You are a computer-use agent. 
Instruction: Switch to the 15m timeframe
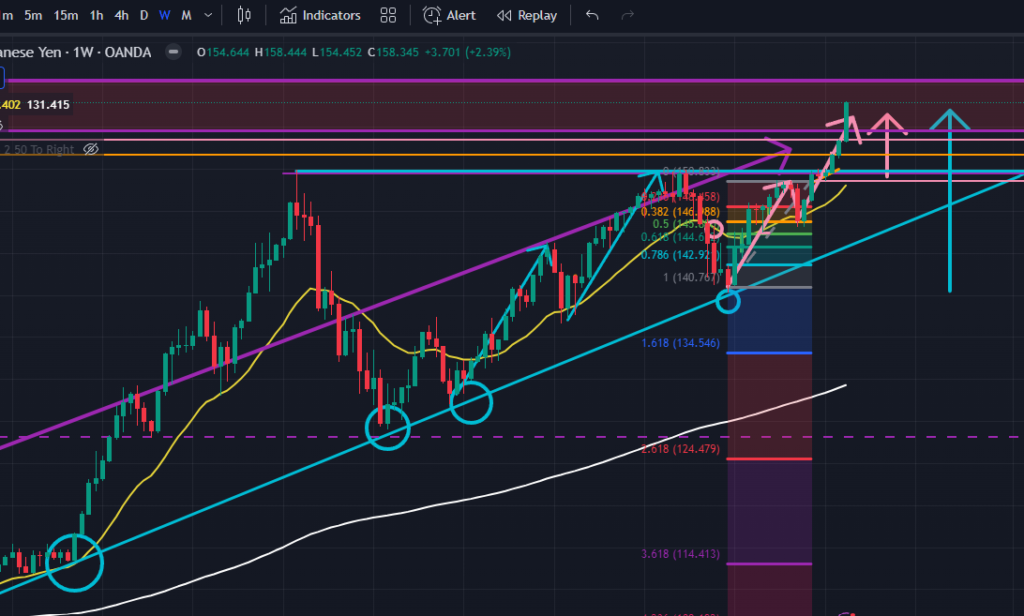[66, 15]
